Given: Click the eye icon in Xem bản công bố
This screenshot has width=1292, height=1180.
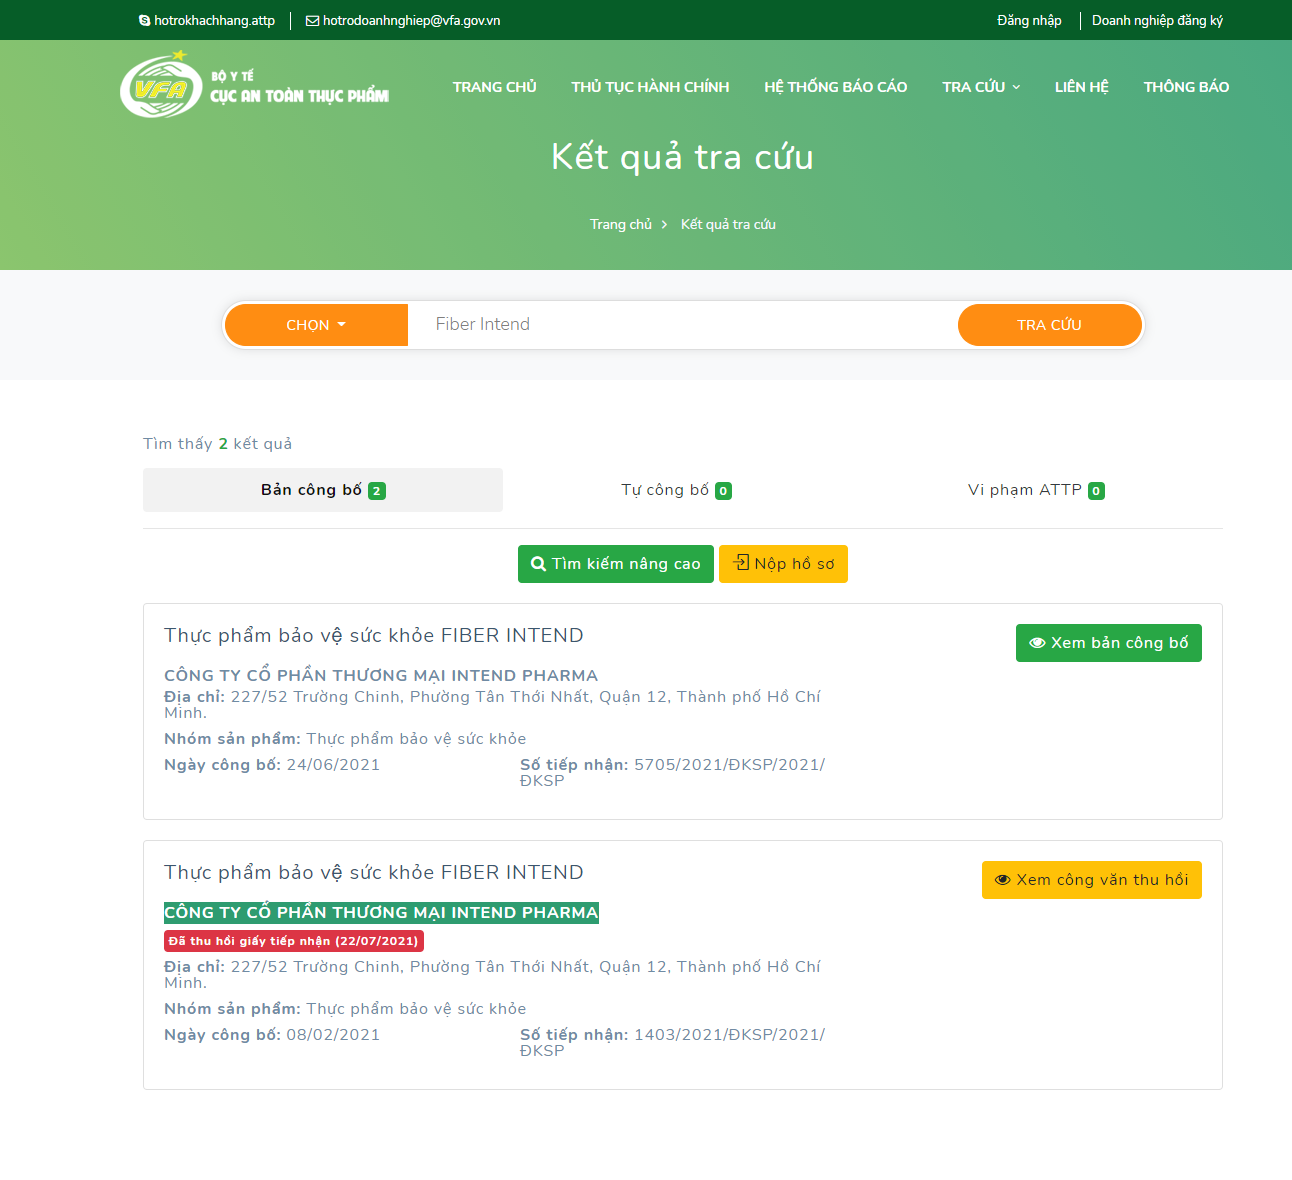Looking at the screenshot, I should pyautogui.click(x=1037, y=643).
